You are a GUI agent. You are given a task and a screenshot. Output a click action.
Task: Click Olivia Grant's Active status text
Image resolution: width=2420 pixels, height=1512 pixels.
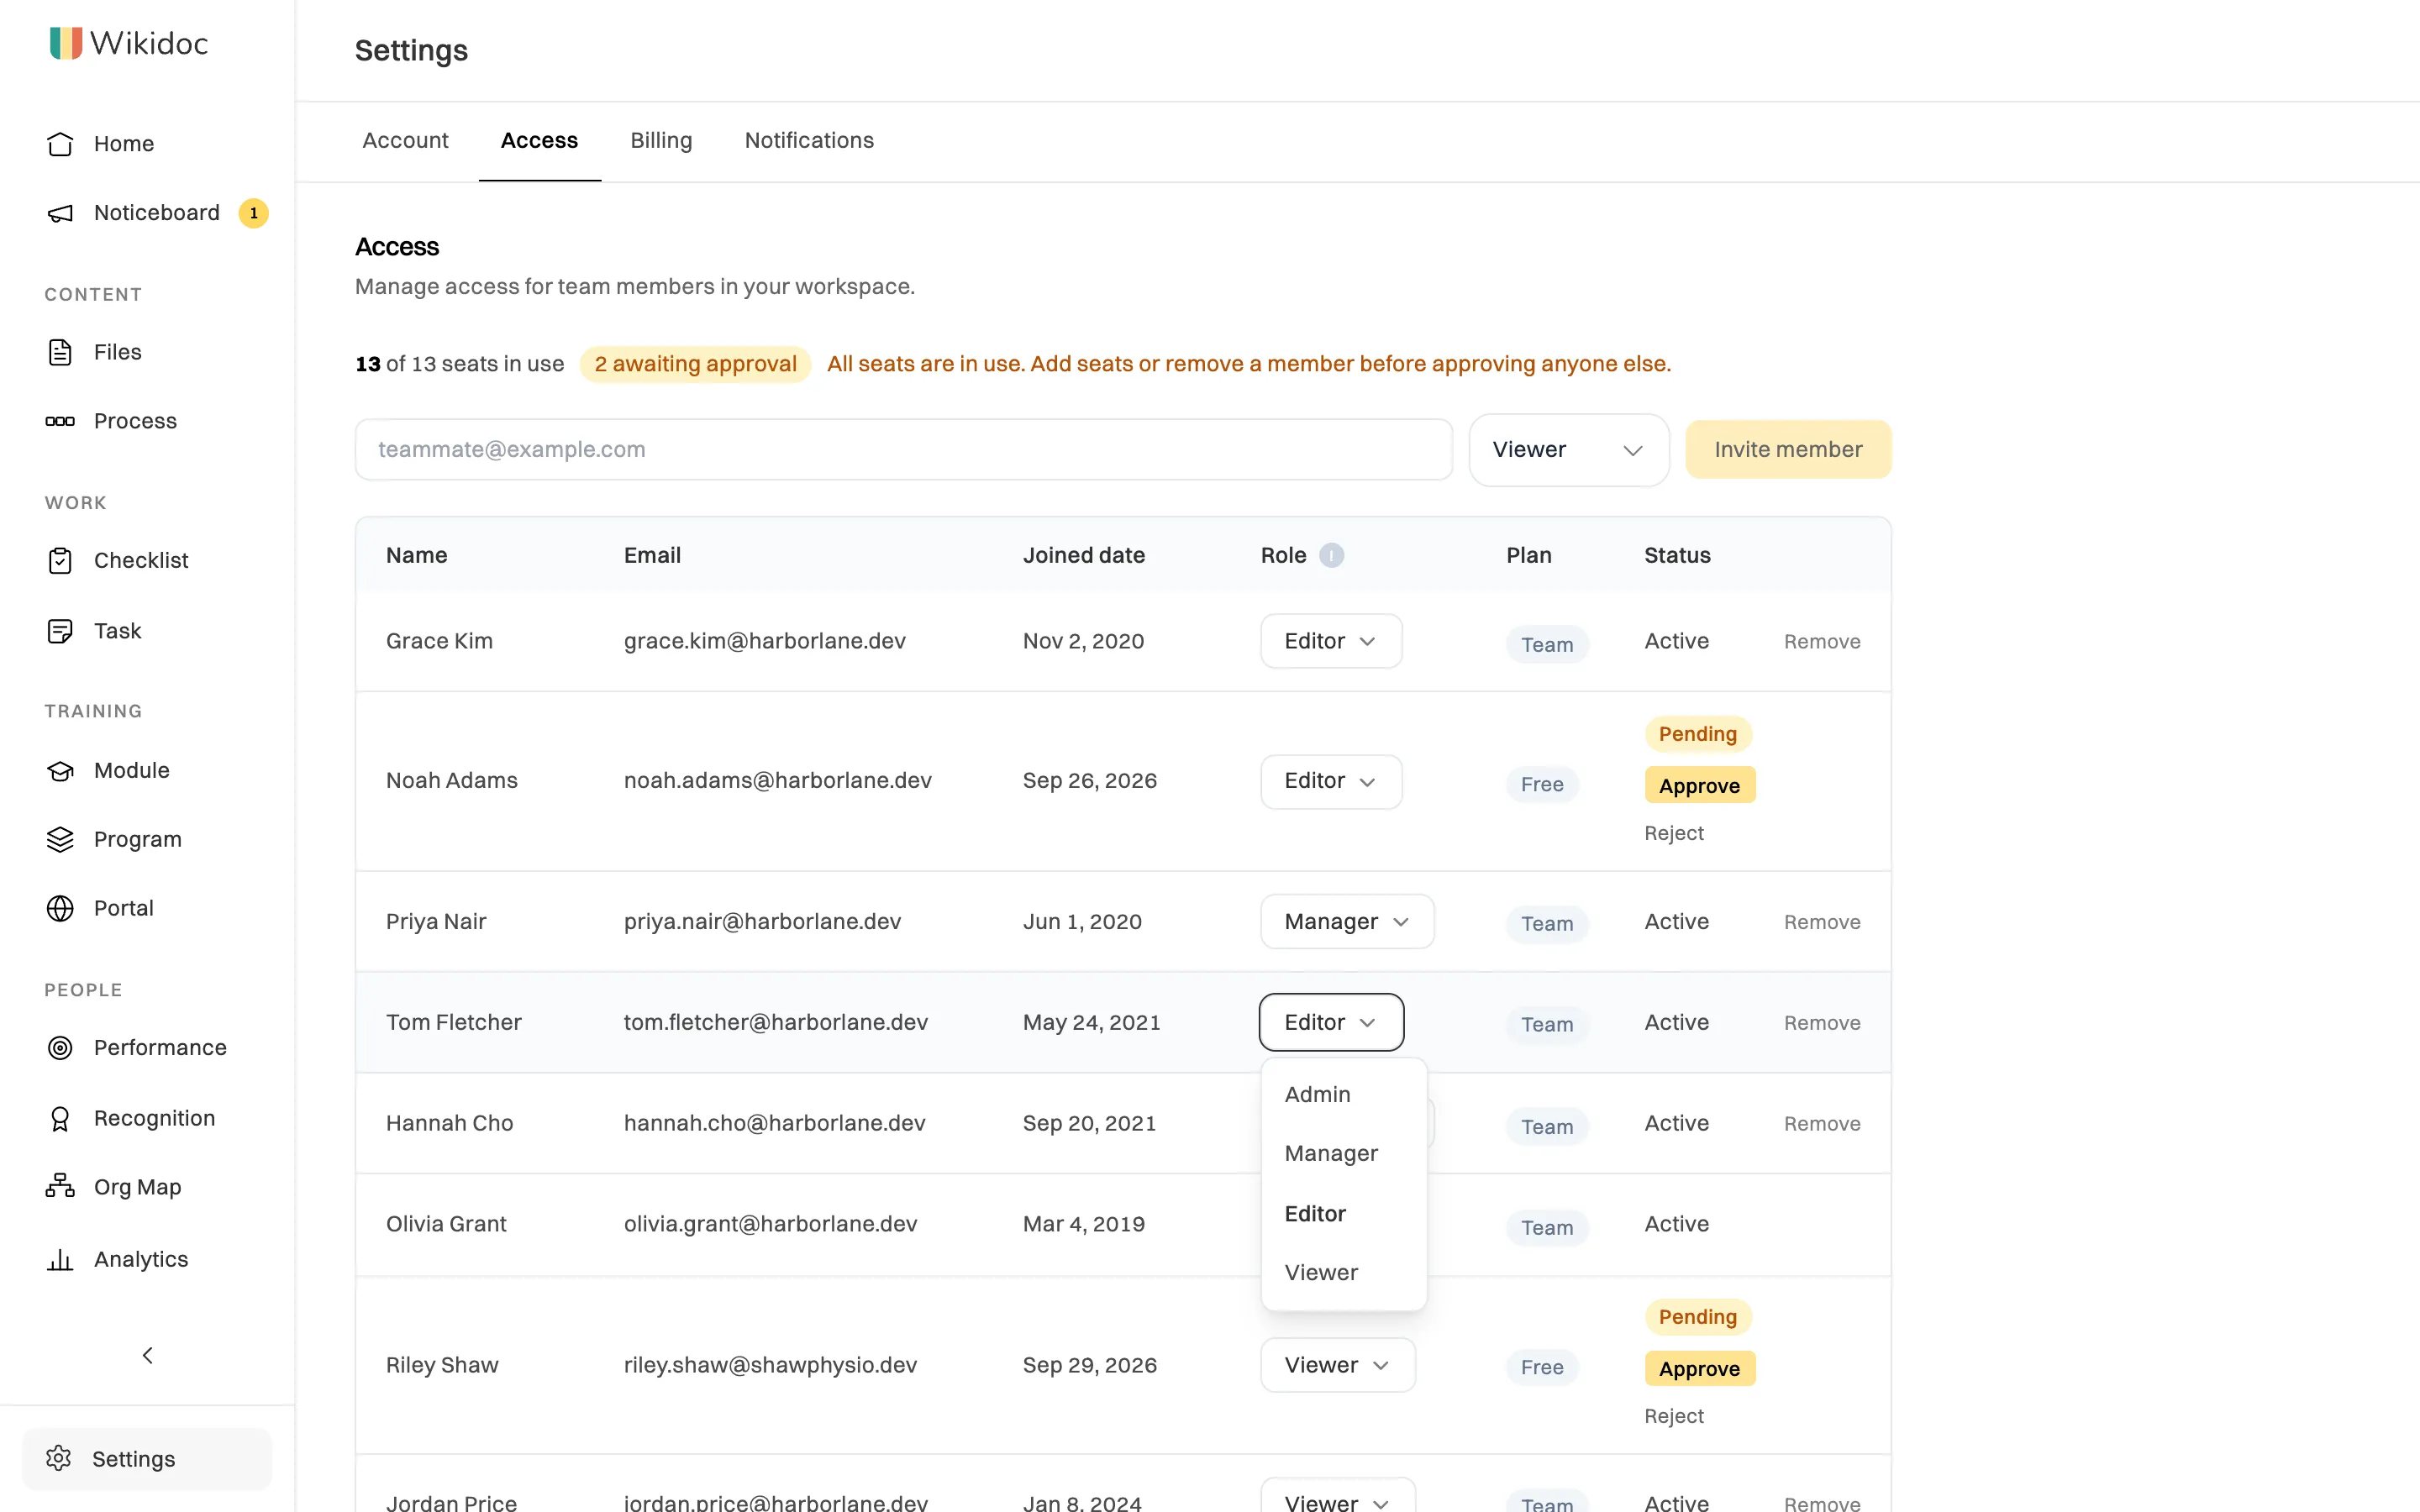pos(1676,1224)
